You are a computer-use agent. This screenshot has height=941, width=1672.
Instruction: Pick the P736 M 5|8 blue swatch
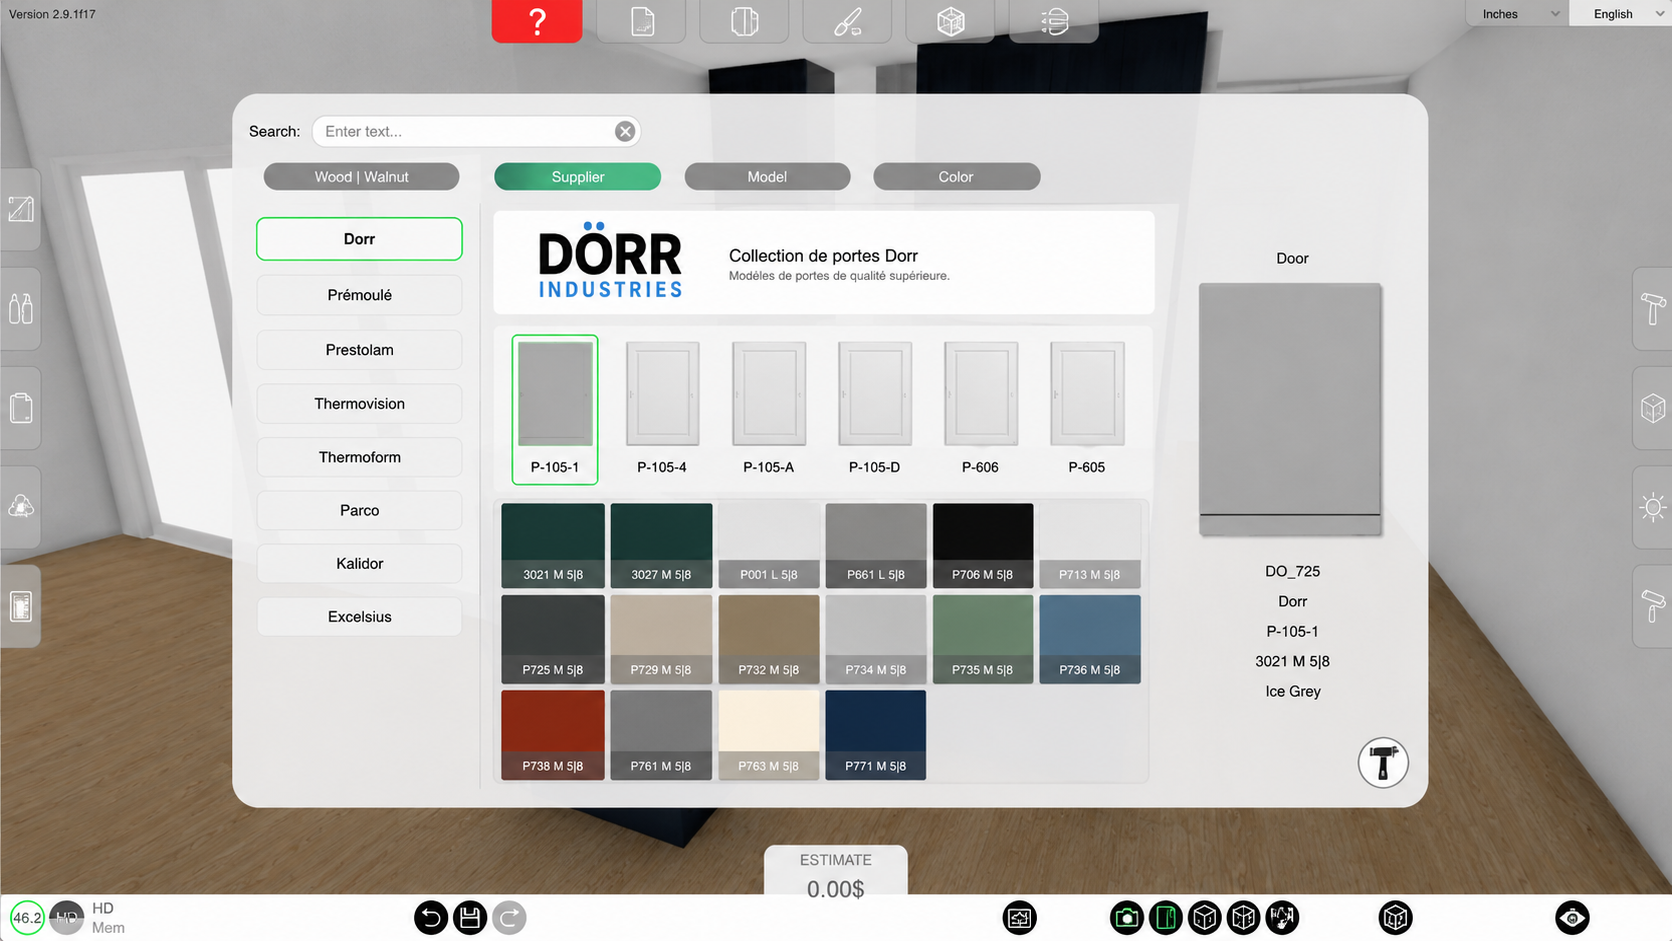pyautogui.click(x=1090, y=639)
